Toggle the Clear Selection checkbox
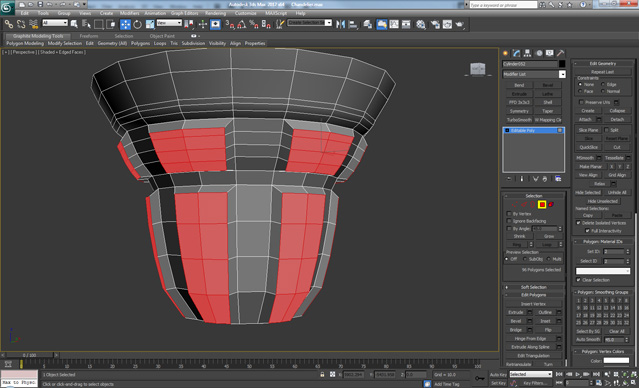The width and height of the screenshot is (639, 388). click(578, 280)
